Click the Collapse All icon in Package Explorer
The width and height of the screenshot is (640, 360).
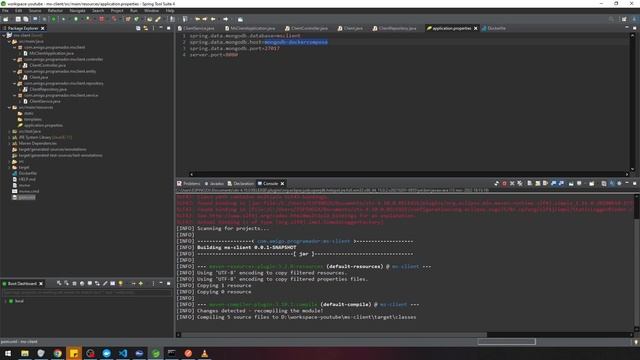point(138,28)
